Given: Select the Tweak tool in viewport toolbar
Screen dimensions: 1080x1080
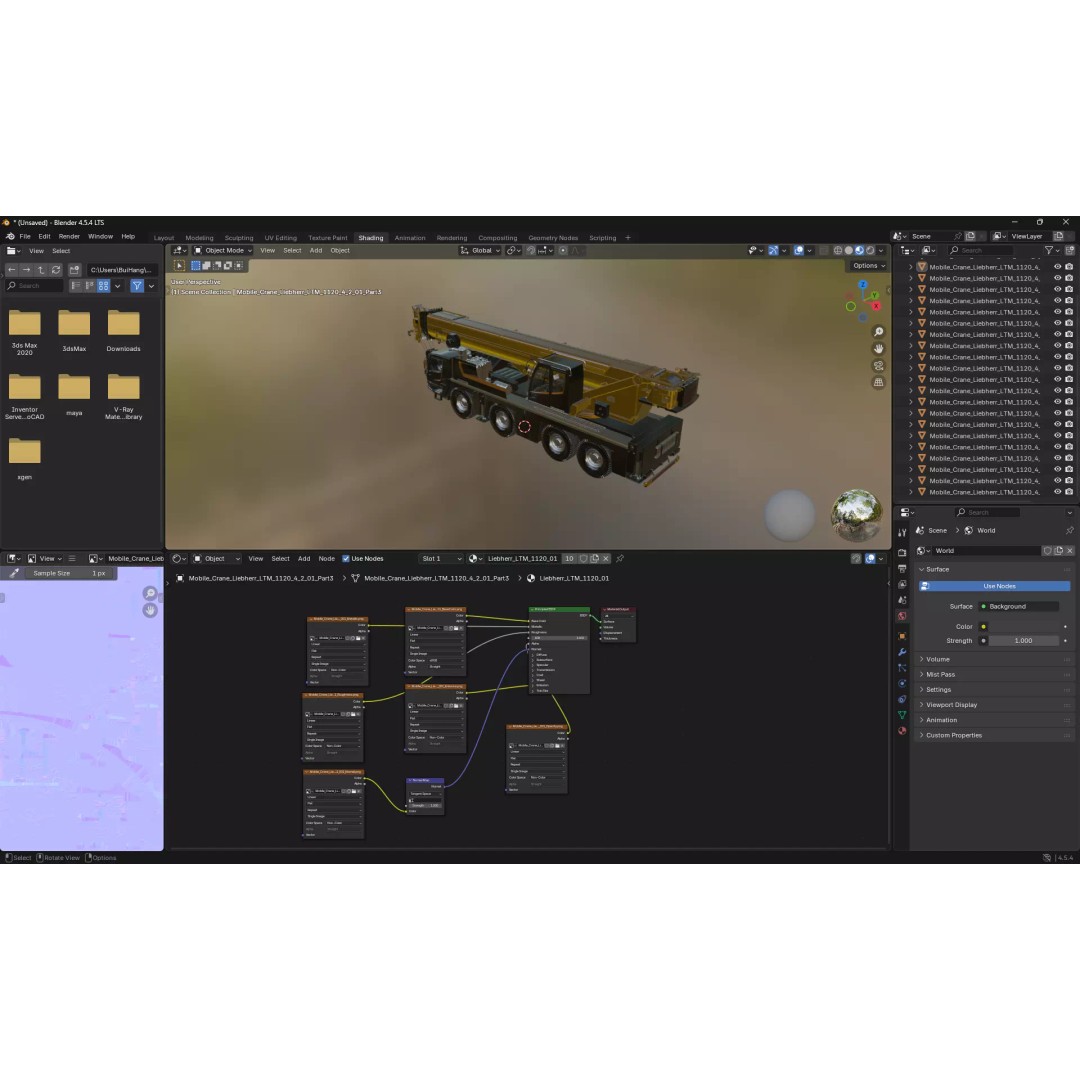Looking at the screenshot, I should [179, 265].
